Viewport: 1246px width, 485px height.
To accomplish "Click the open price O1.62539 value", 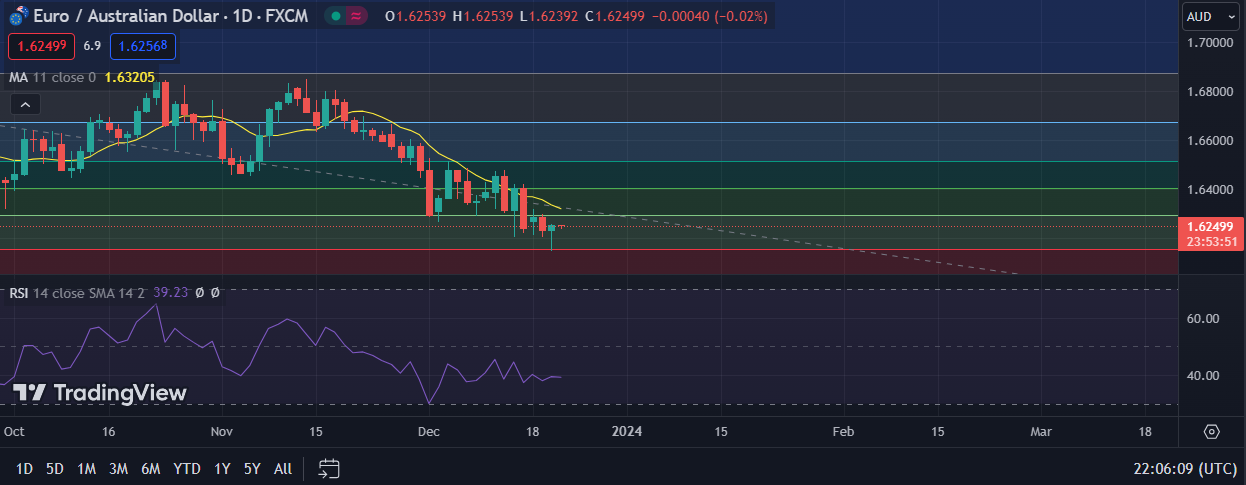I will click(x=415, y=17).
